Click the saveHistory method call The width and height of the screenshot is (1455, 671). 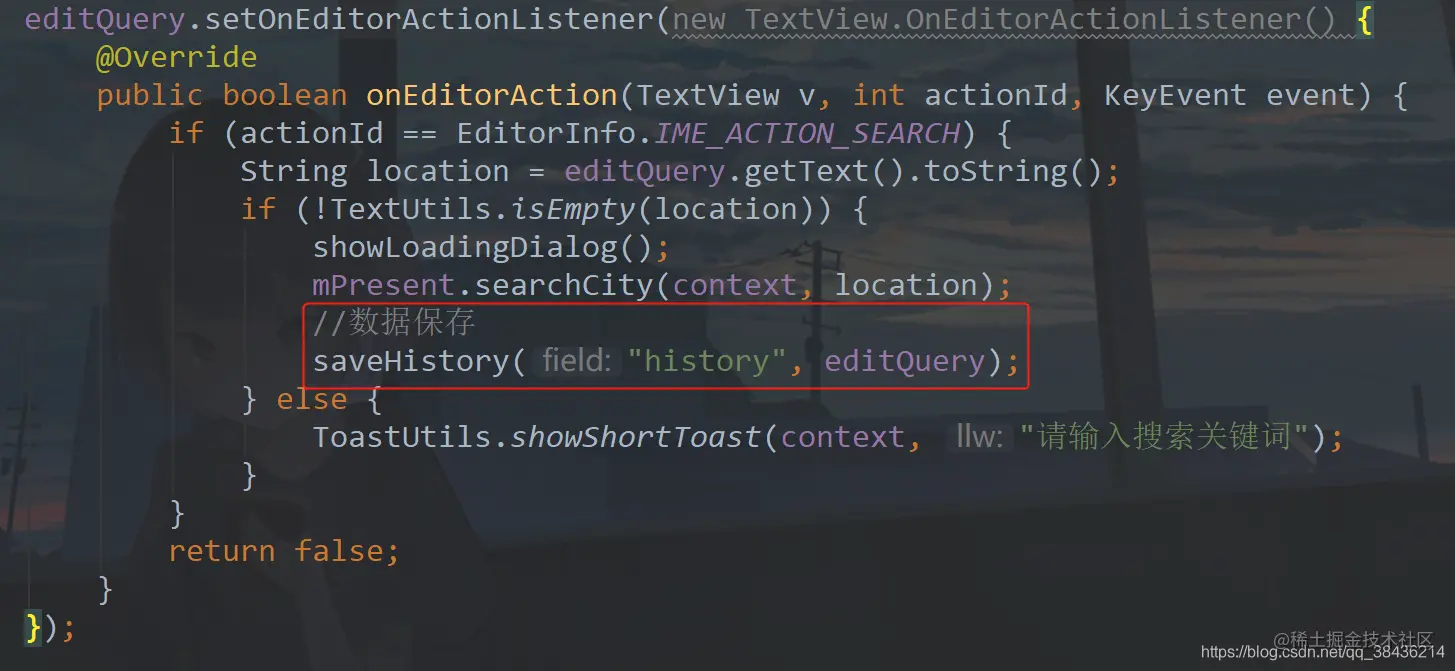click(411, 361)
